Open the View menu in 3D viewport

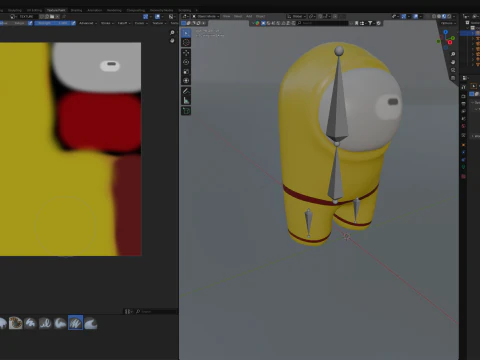coord(226,16)
